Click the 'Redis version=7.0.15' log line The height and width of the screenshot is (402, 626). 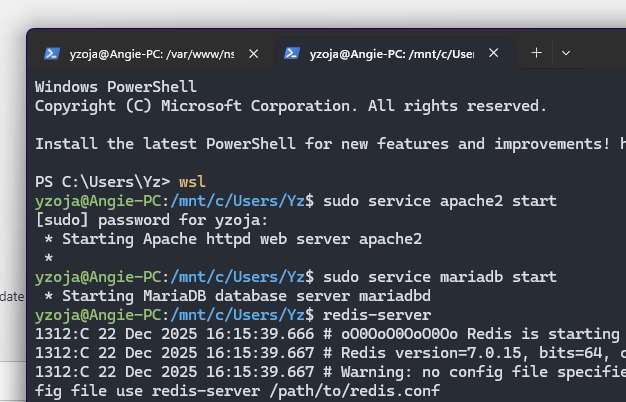pyautogui.click(x=331, y=353)
